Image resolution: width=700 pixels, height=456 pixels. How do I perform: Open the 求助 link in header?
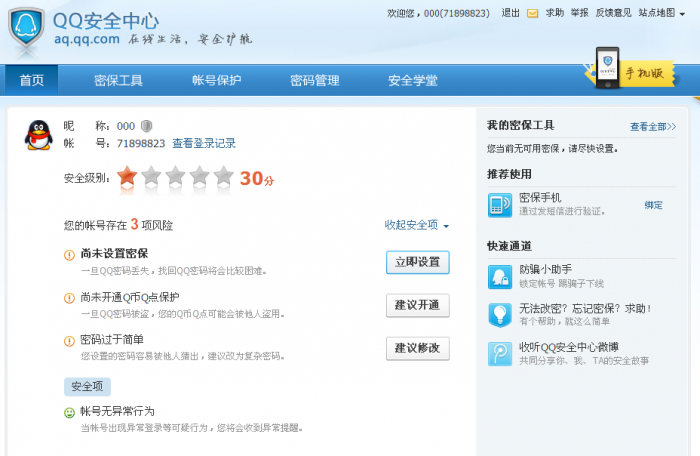coord(555,13)
